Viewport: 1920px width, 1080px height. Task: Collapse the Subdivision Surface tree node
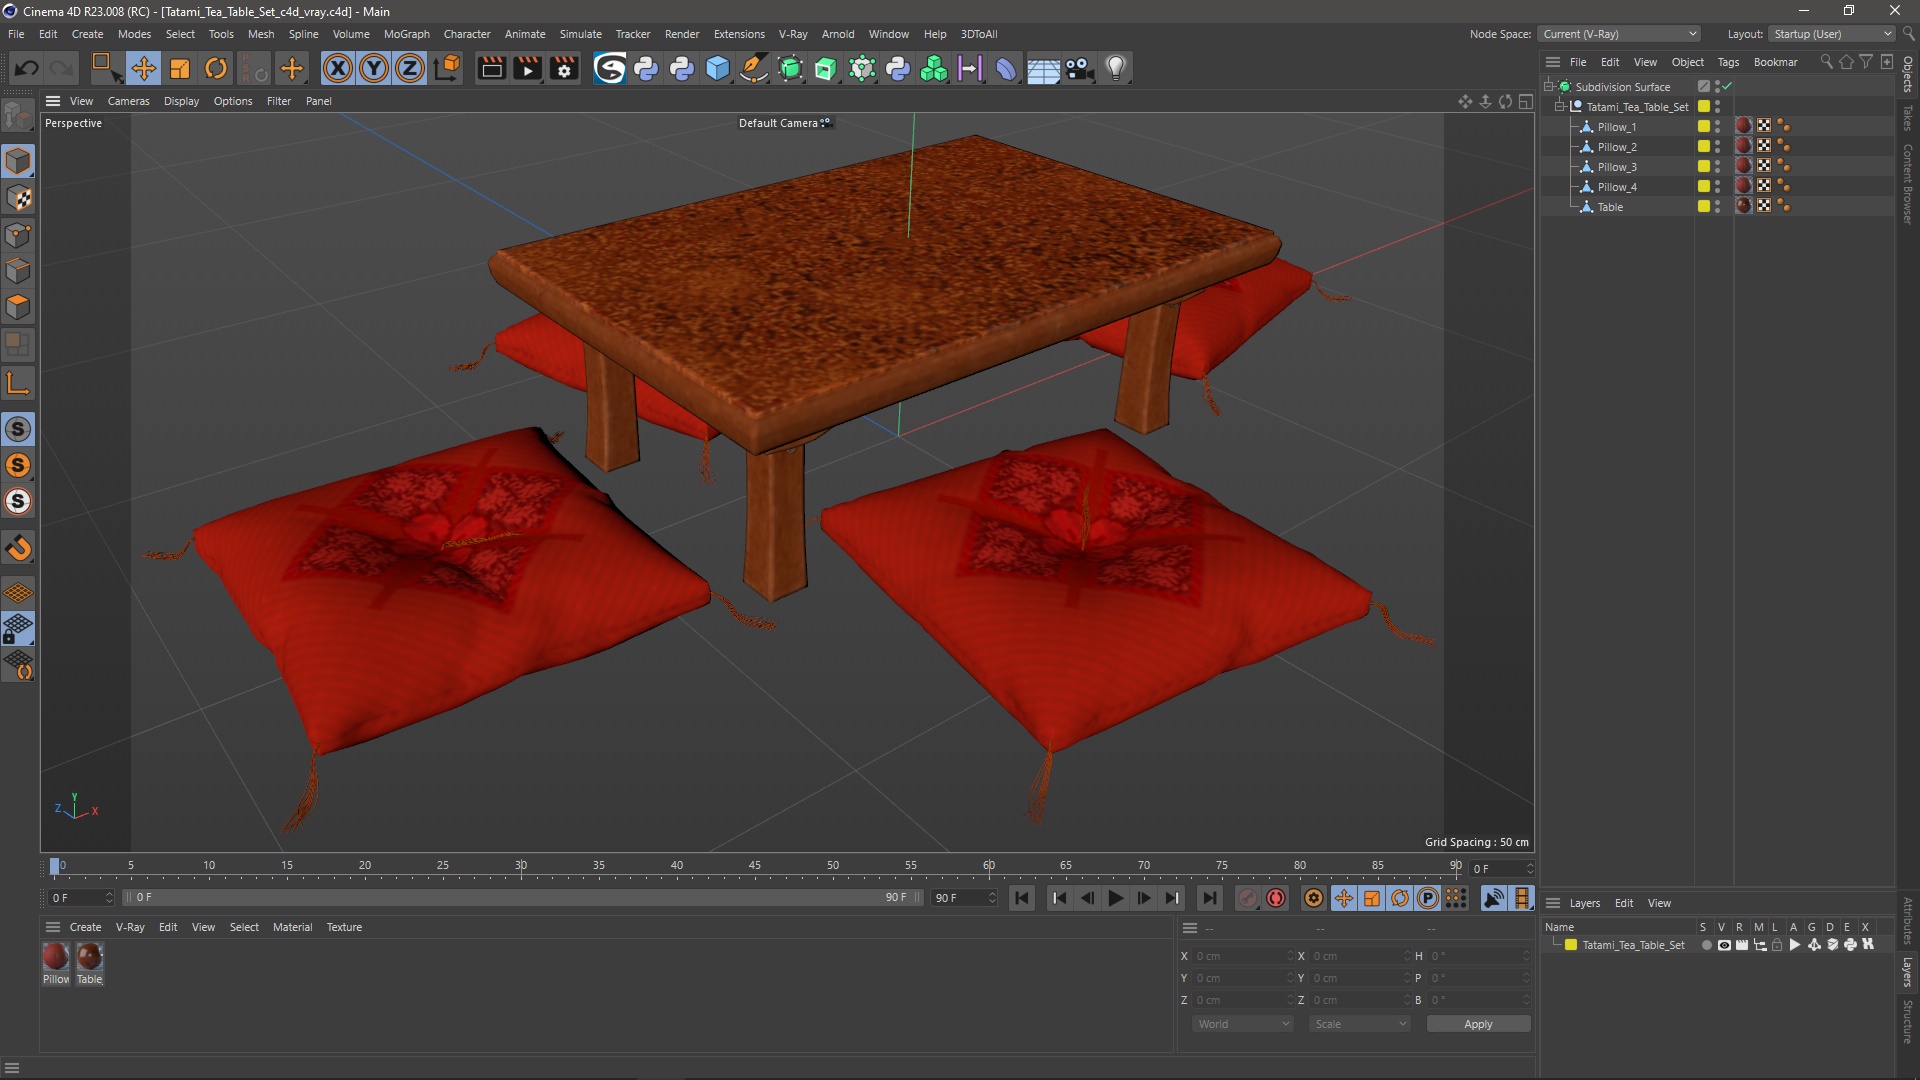coord(1548,87)
